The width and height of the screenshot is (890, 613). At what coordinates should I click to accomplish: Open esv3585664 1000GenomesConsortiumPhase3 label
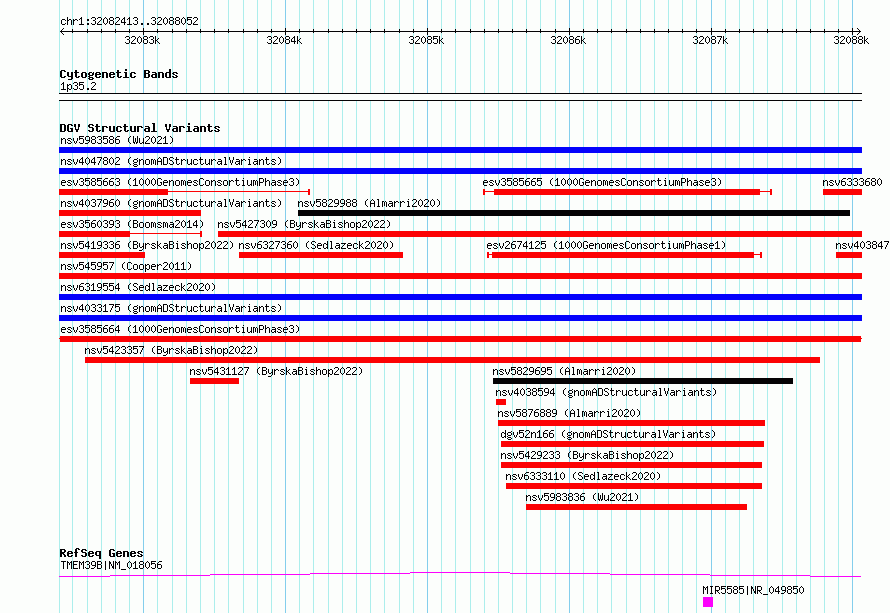(x=180, y=329)
